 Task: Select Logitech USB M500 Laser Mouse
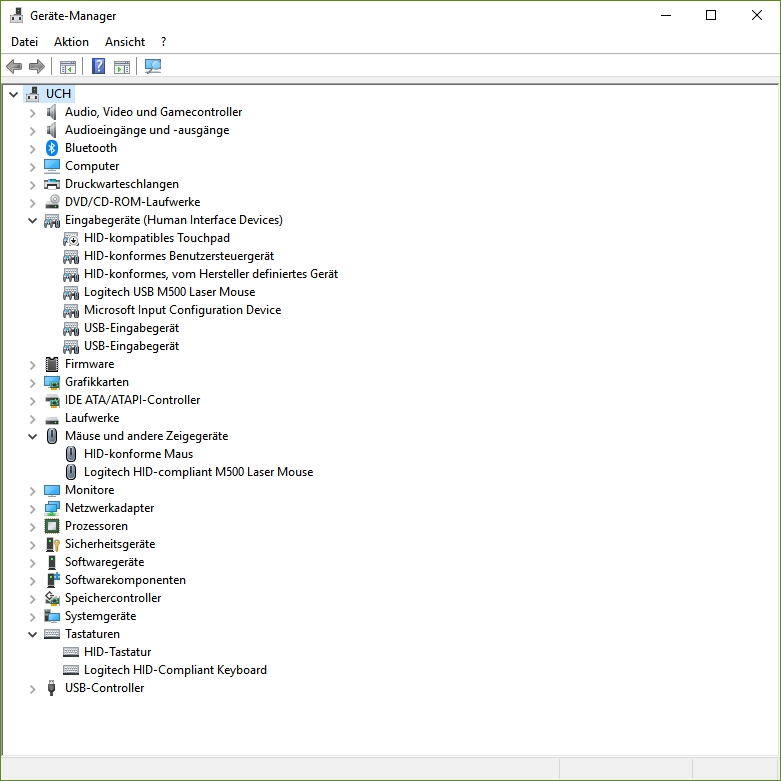coord(169,292)
